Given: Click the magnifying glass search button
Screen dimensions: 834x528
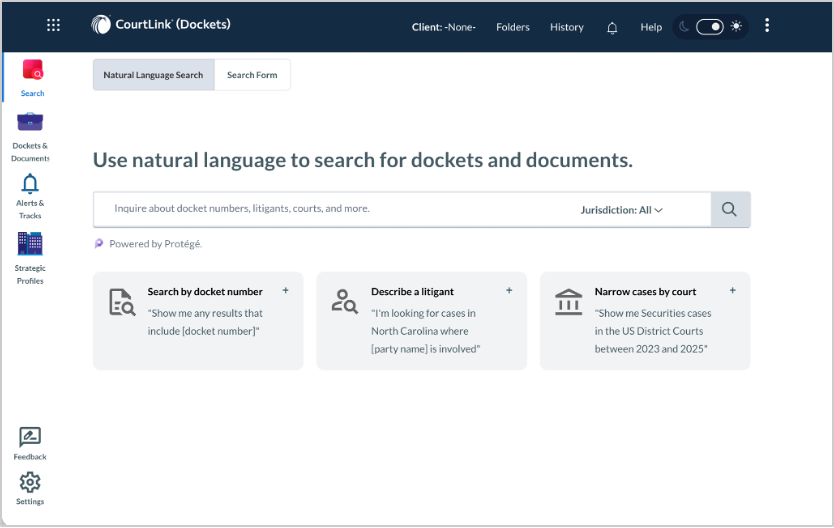Looking at the screenshot, I should click(x=730, y=210).
